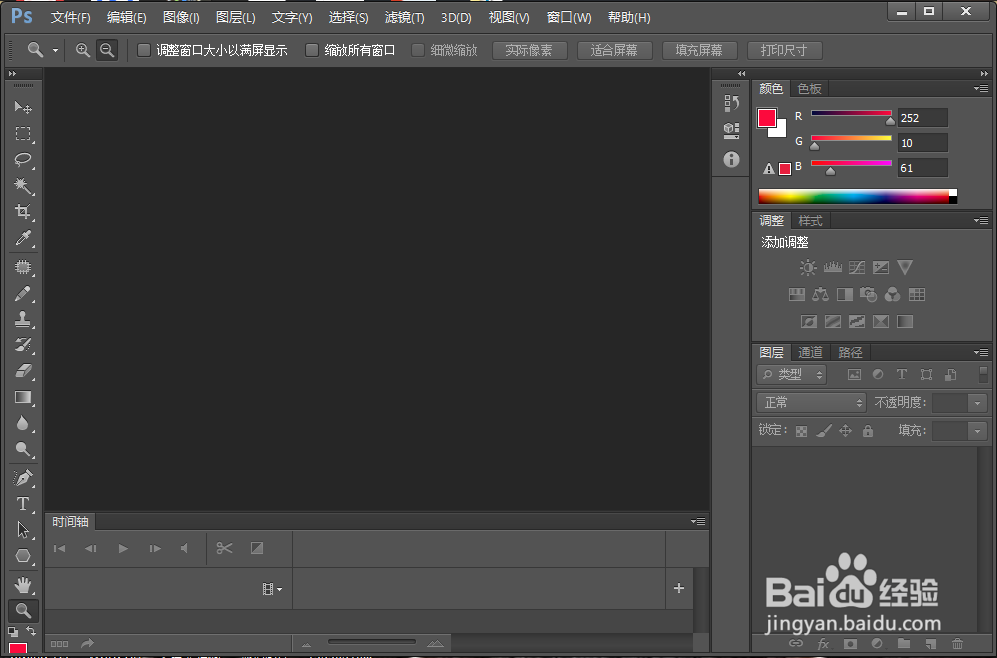Select the History Brush tool
This screenshot has width=997, height=658.
pos(23,345)
